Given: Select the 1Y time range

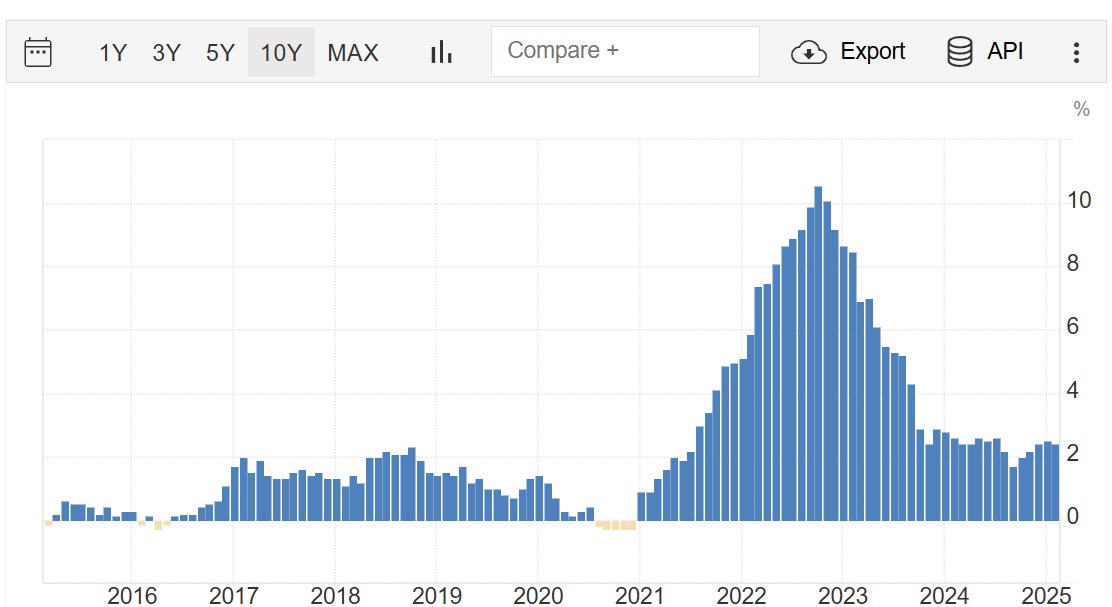Looking at the screenshot, I should (x=113, y=53).
